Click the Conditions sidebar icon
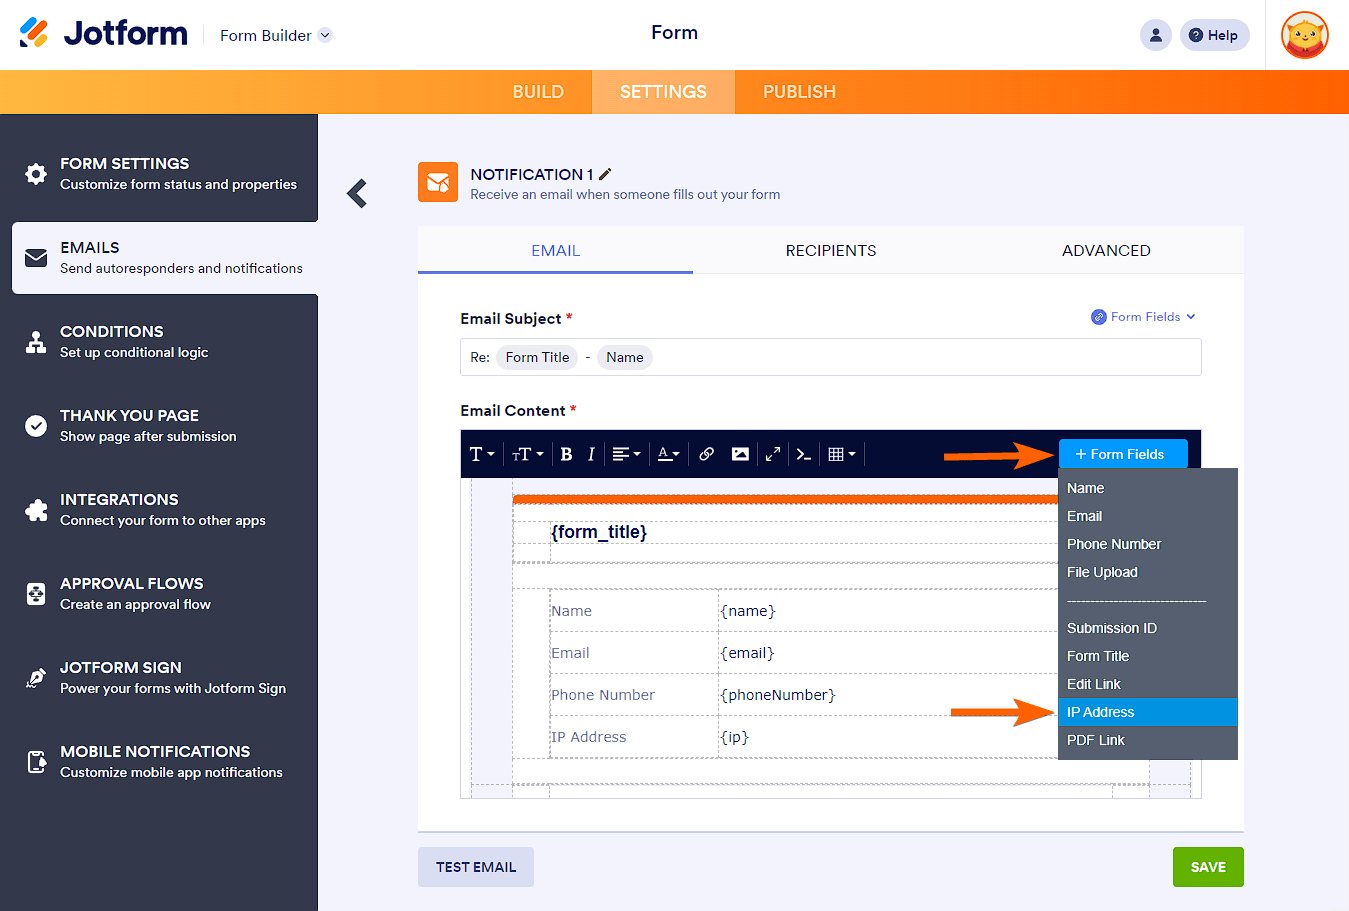 point(36,341)
